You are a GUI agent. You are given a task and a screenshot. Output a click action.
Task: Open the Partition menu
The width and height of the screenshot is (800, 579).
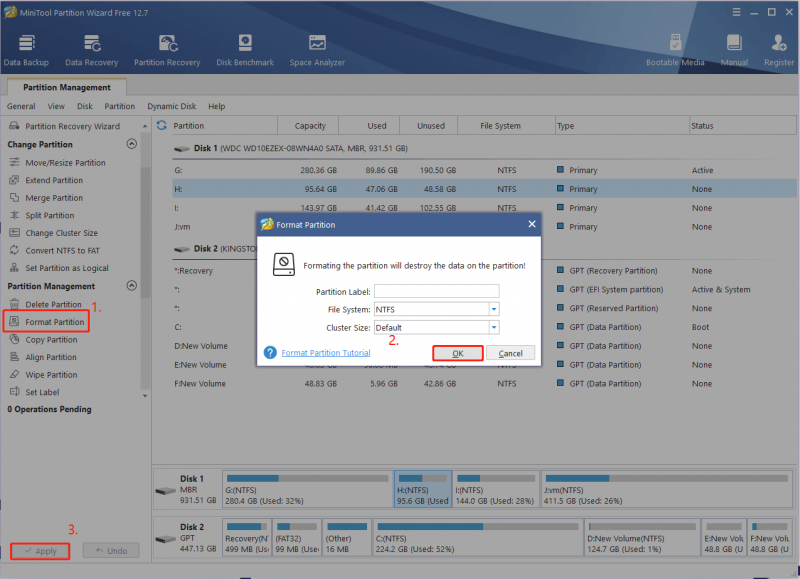[x=119, y=106]
